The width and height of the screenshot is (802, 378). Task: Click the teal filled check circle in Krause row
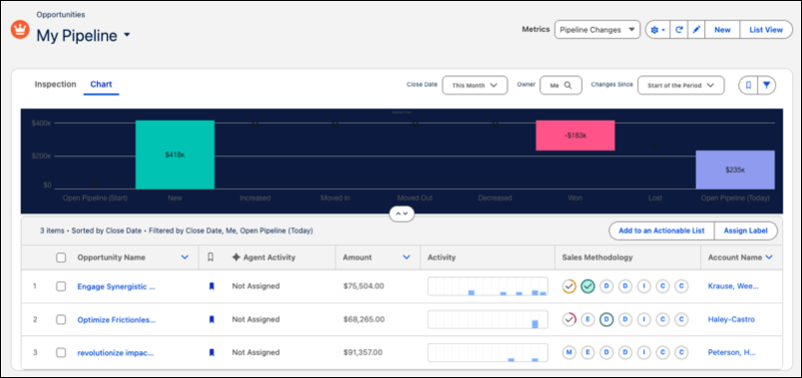tap(588, 286)
